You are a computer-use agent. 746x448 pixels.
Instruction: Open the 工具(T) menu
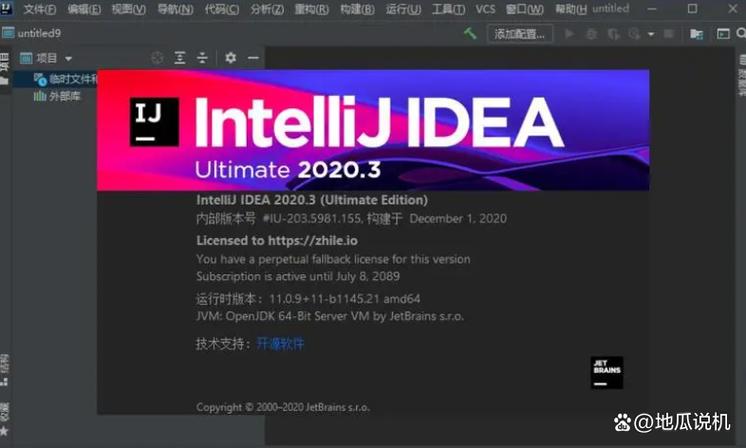pyautogui.click(x=448, y=9)
